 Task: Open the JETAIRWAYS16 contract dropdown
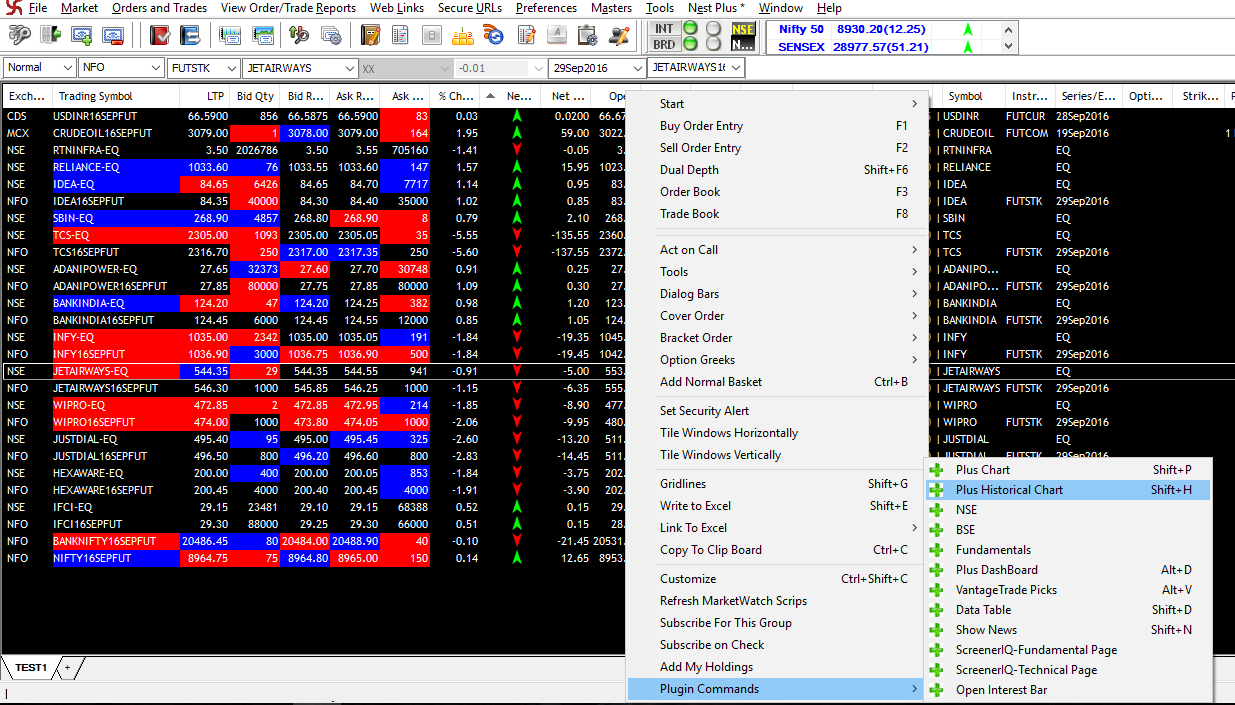coord(697,68)
